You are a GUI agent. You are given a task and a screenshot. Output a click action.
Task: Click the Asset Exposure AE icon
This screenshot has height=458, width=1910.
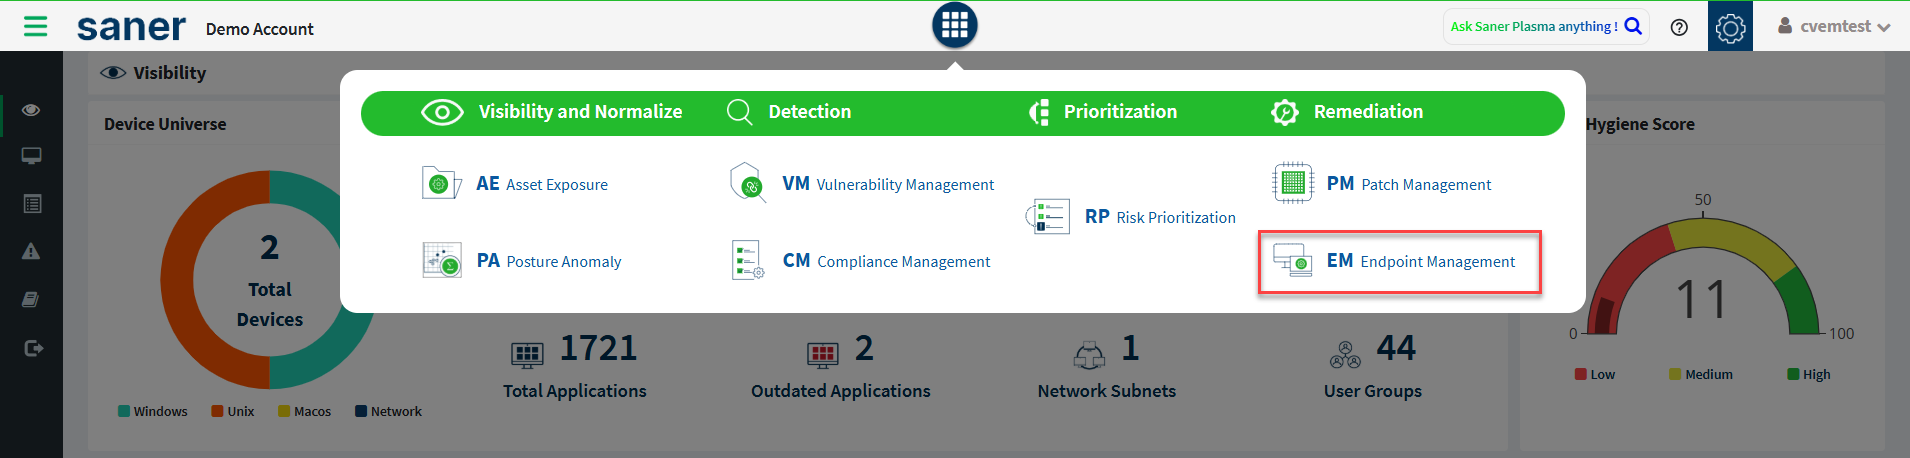[441, 184]
